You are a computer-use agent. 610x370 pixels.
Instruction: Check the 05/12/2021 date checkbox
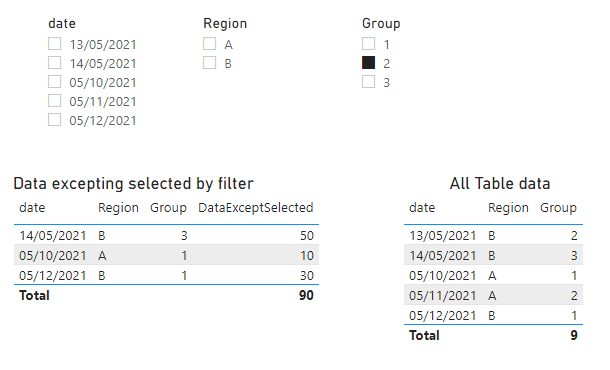[54, 120]
